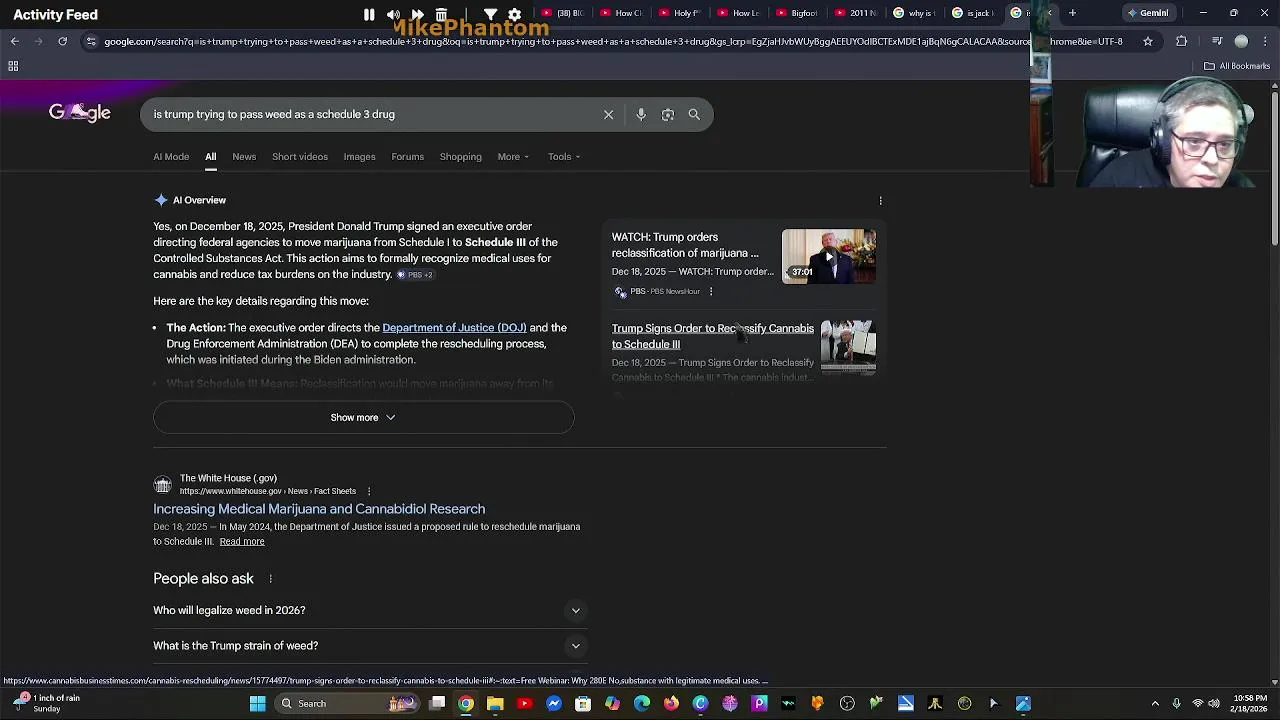Click the trash can overlay icon
The image size is (1280, 720).
click(441, 15)
